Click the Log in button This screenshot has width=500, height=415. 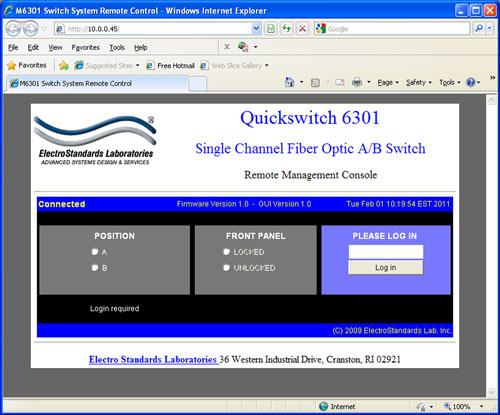tap(386, 267)
